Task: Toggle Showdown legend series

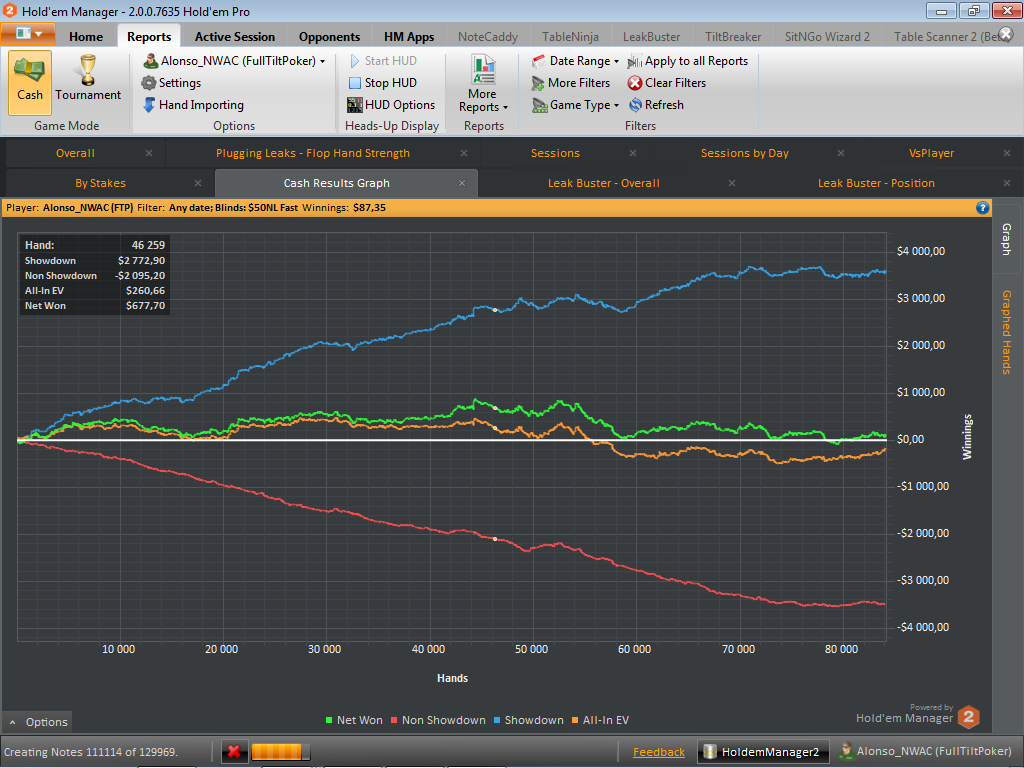Action: click(528, 720)
